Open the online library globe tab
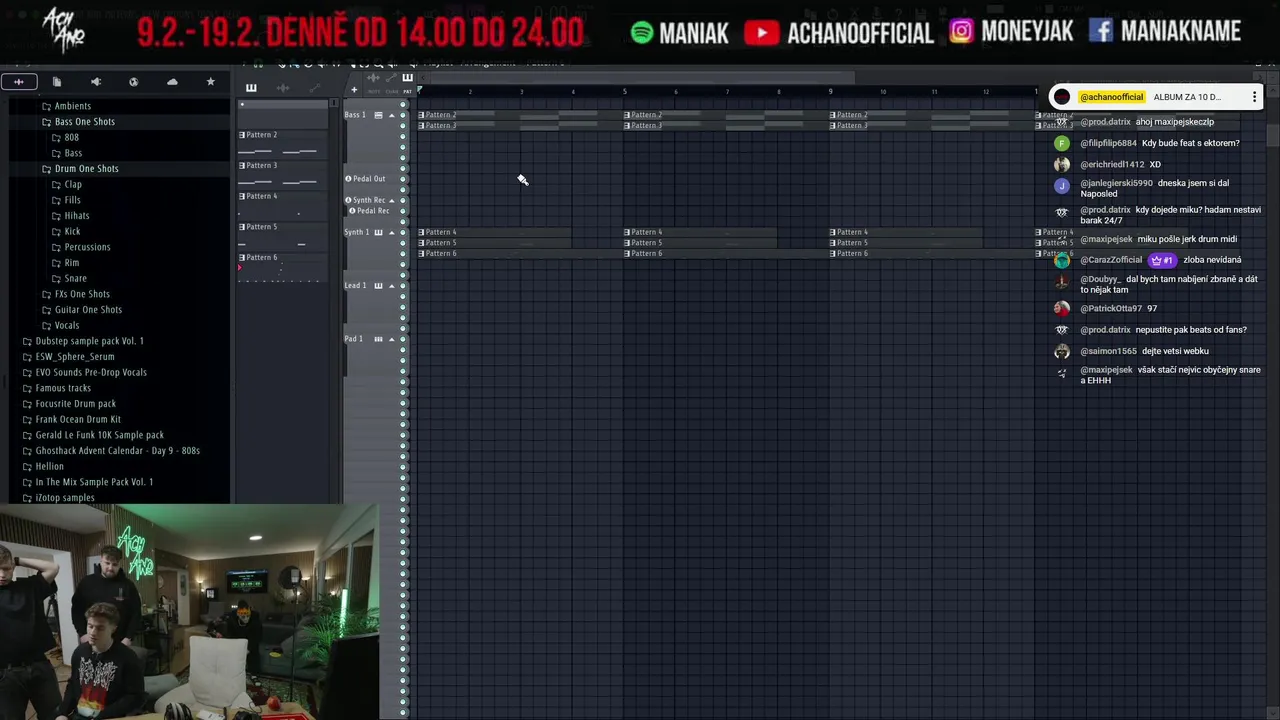 coord(134,82)
